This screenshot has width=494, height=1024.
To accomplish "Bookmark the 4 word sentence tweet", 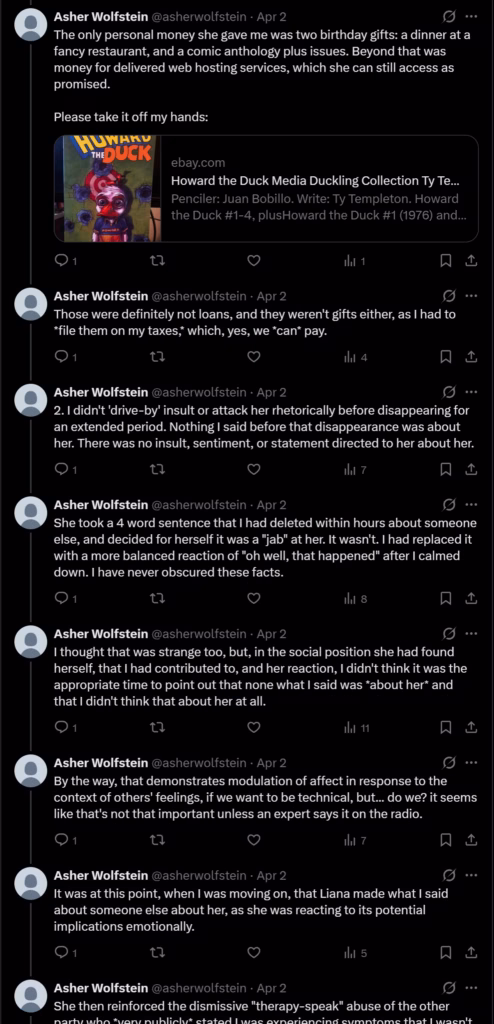I will 446,598.
